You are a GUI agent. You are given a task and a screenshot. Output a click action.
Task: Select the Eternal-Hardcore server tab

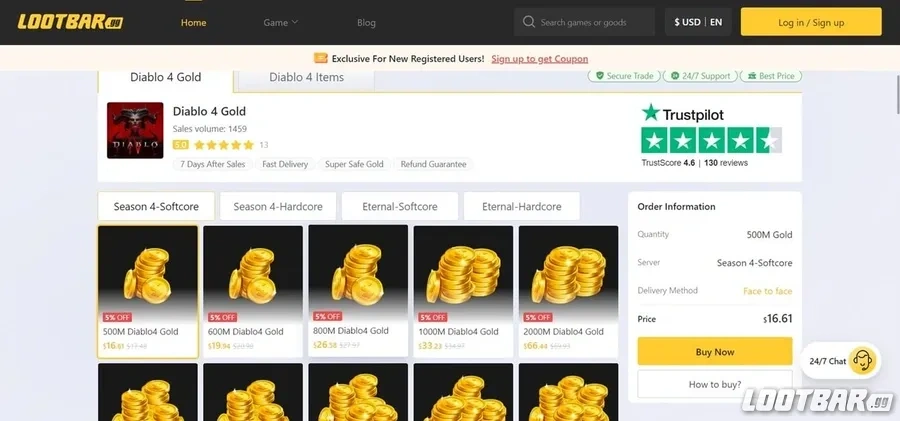[522, 207]
